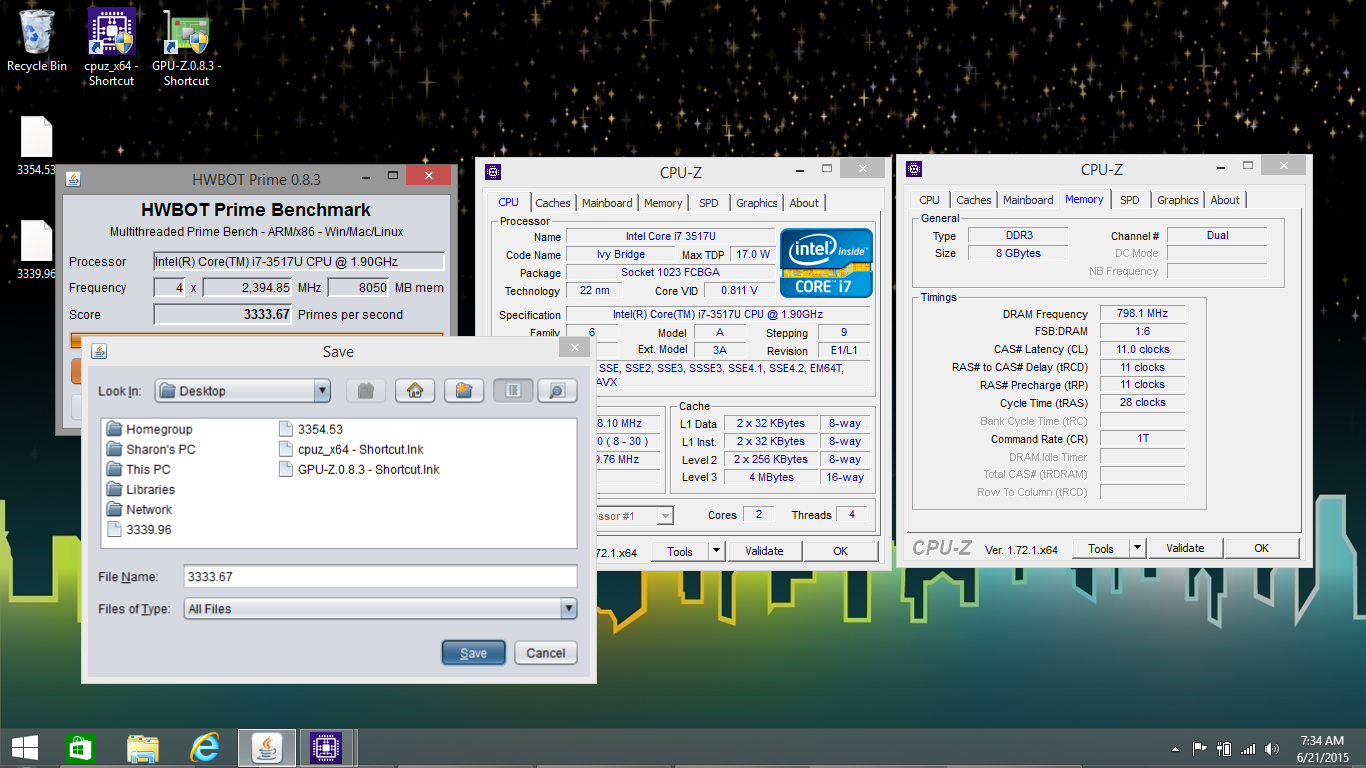Create New Folder in Save dialog

tap(464, 391)
